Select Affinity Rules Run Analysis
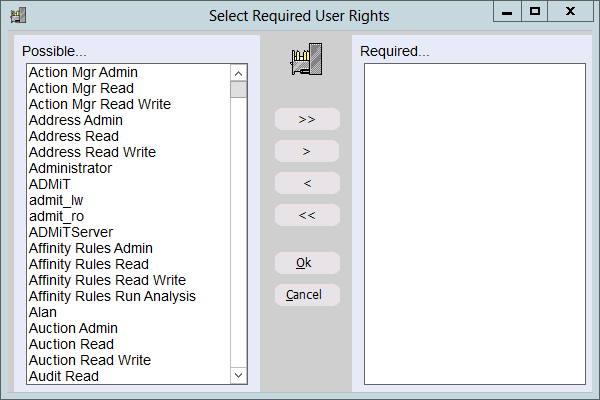The image size is (600, 400). (112, 296)
